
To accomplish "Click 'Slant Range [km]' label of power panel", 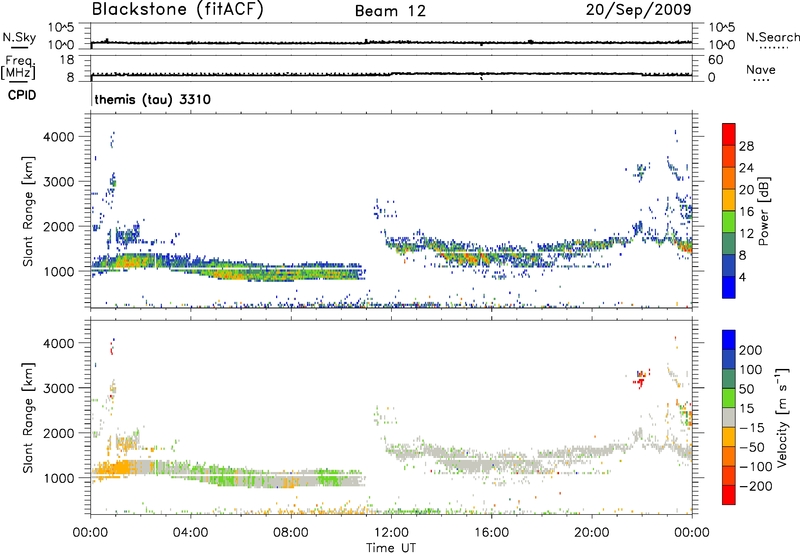I will 28,211.
